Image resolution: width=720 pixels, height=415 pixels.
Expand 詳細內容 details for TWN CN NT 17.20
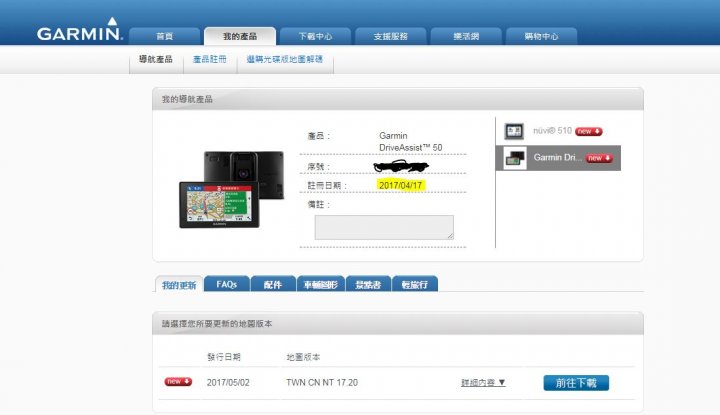[483, 382]
